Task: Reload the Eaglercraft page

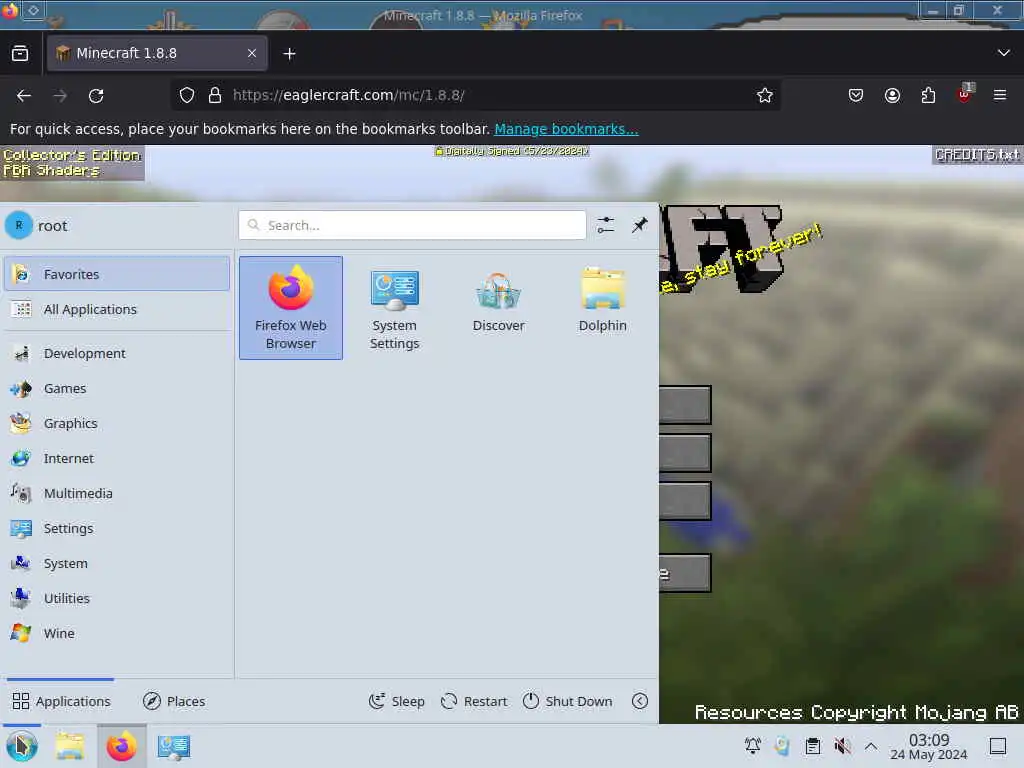Action: 96,96
